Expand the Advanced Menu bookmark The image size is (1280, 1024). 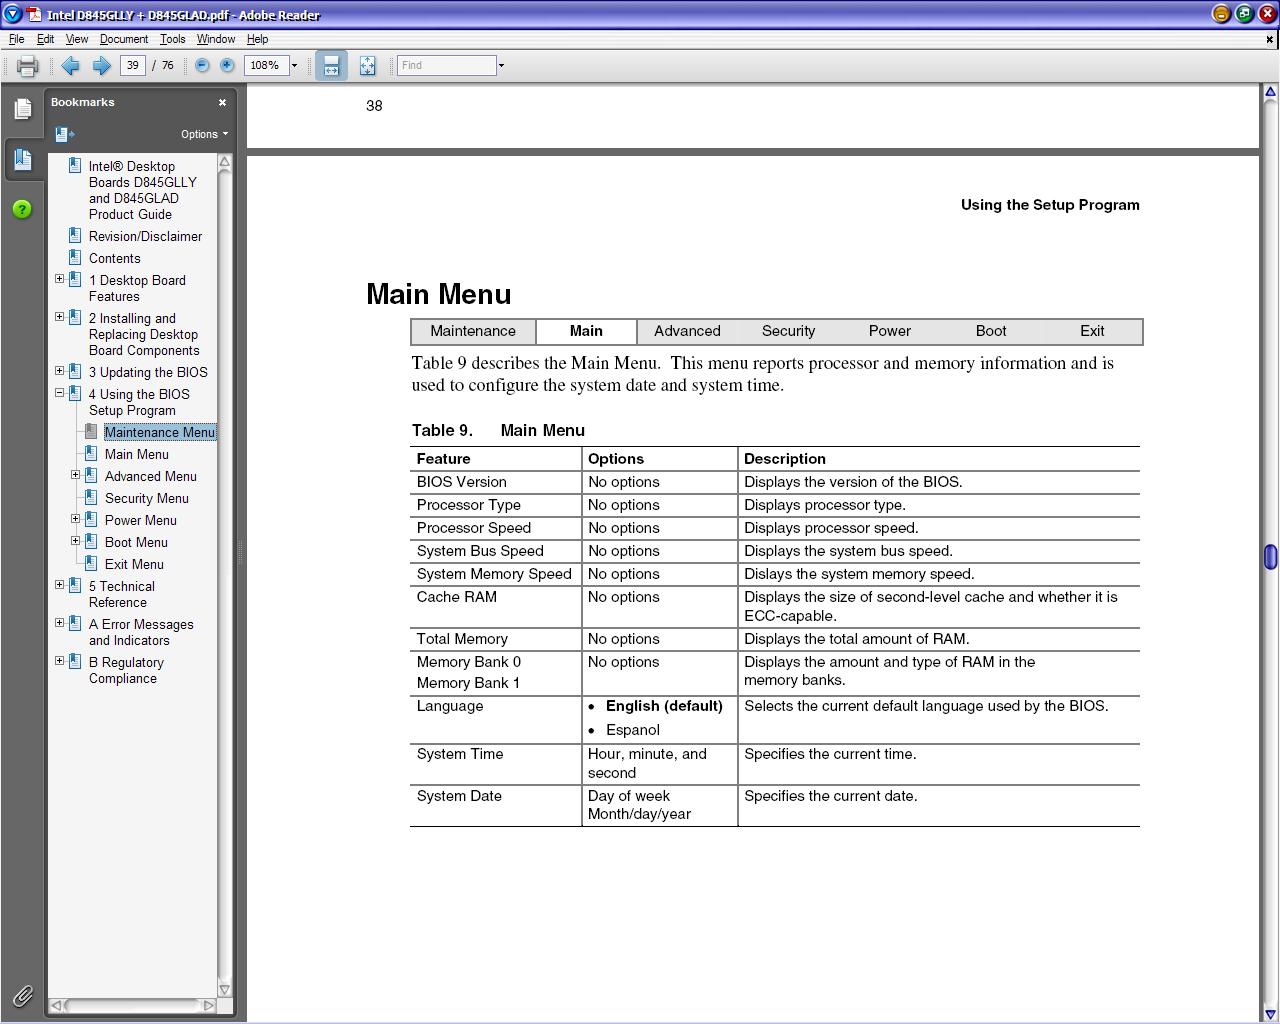[x=75, y=475]
